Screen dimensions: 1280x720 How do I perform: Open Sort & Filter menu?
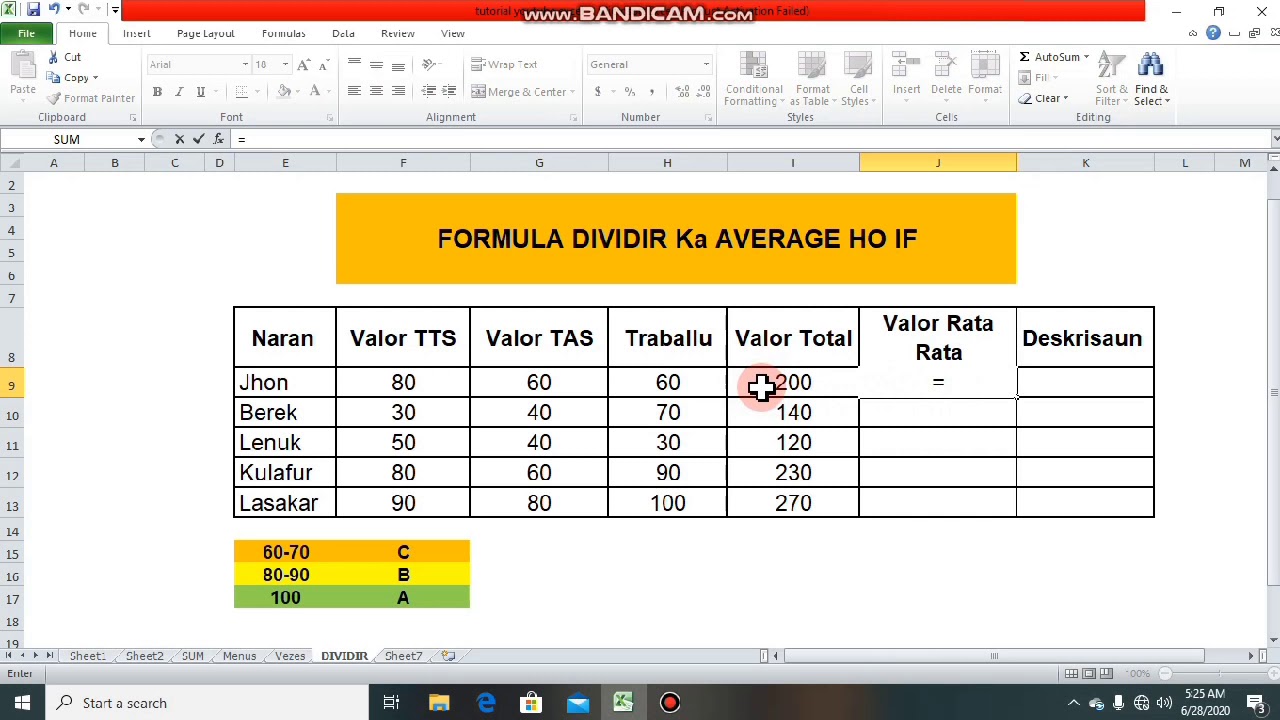(x=1111, y=79)
